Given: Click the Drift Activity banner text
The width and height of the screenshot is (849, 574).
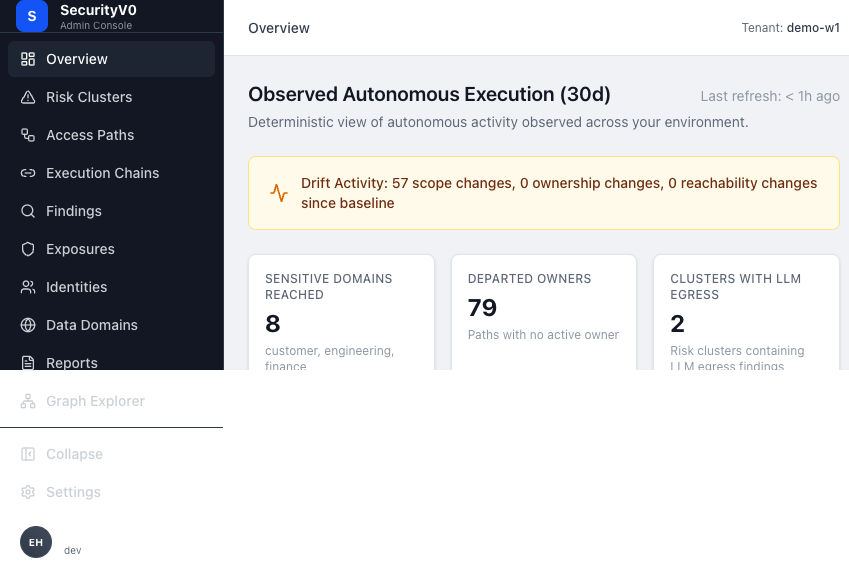Looking at the screenshot, I should 559,193.
